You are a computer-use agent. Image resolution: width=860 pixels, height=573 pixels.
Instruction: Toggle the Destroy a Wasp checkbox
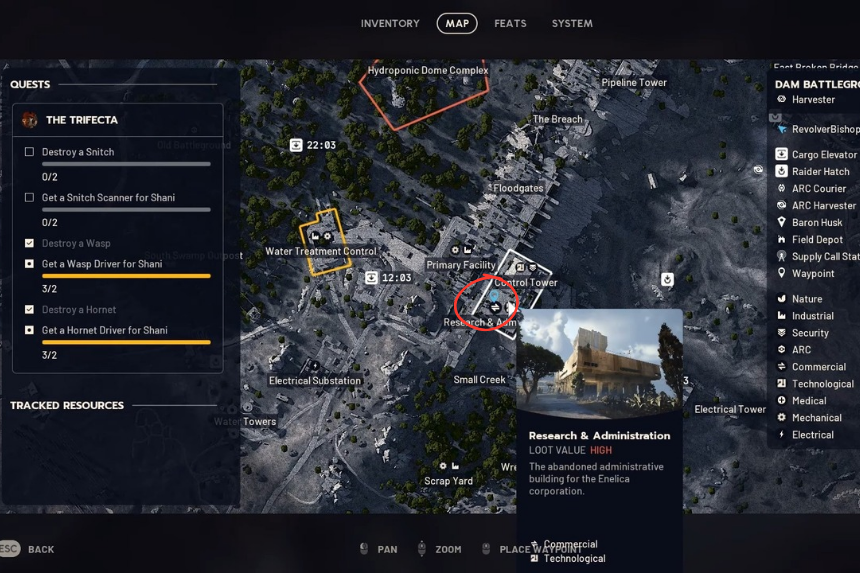tap(30, 243)
